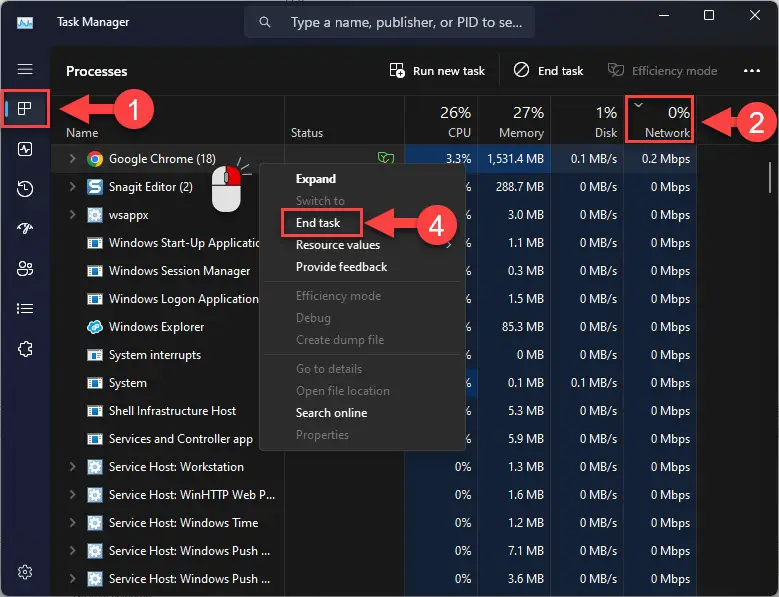Click End task toolbar button
Viewport: 779px width, 597px height.
point(548,71)
